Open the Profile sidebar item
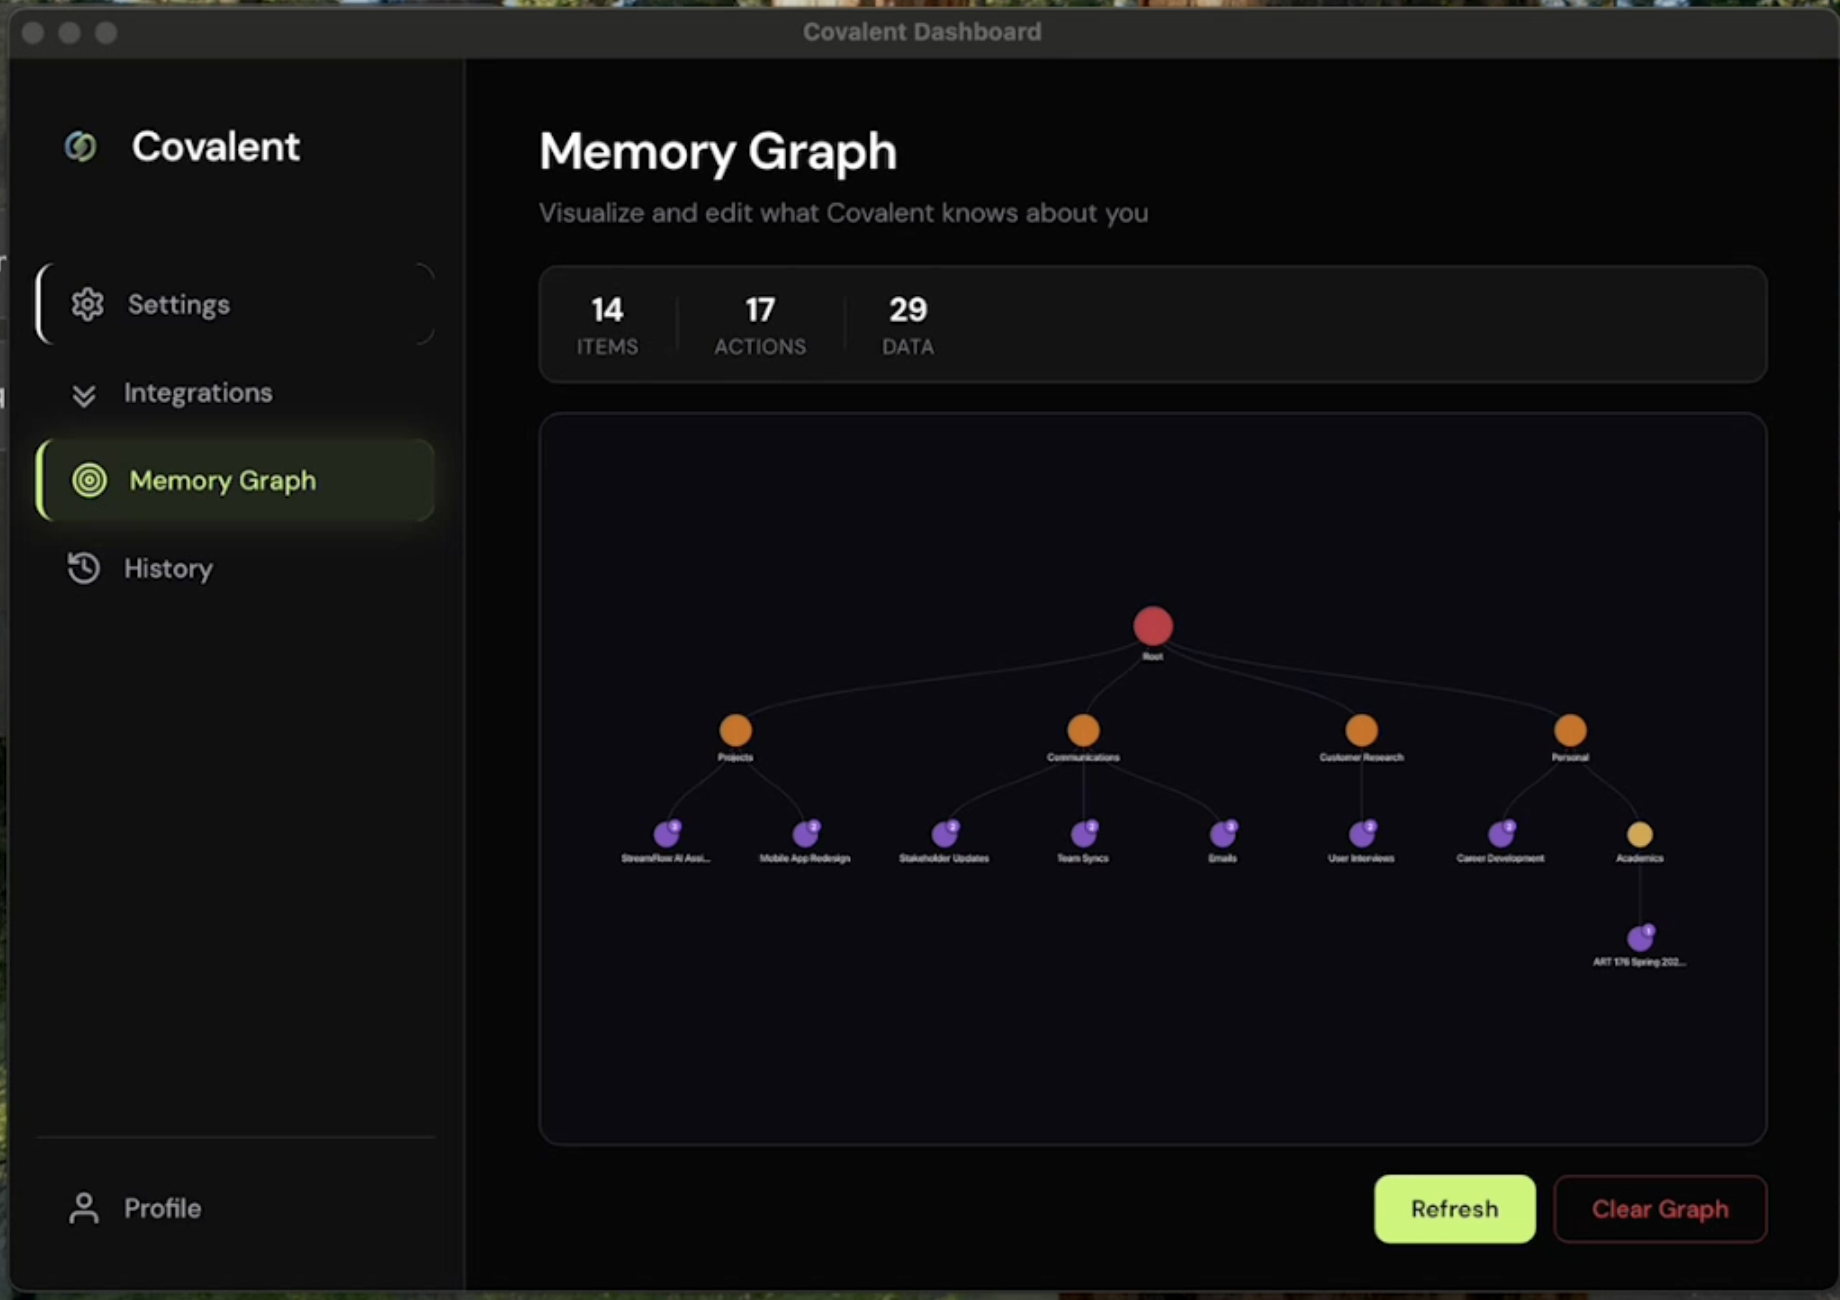The width and height of the screenshot is (1840, 1300). (236, 1208)
